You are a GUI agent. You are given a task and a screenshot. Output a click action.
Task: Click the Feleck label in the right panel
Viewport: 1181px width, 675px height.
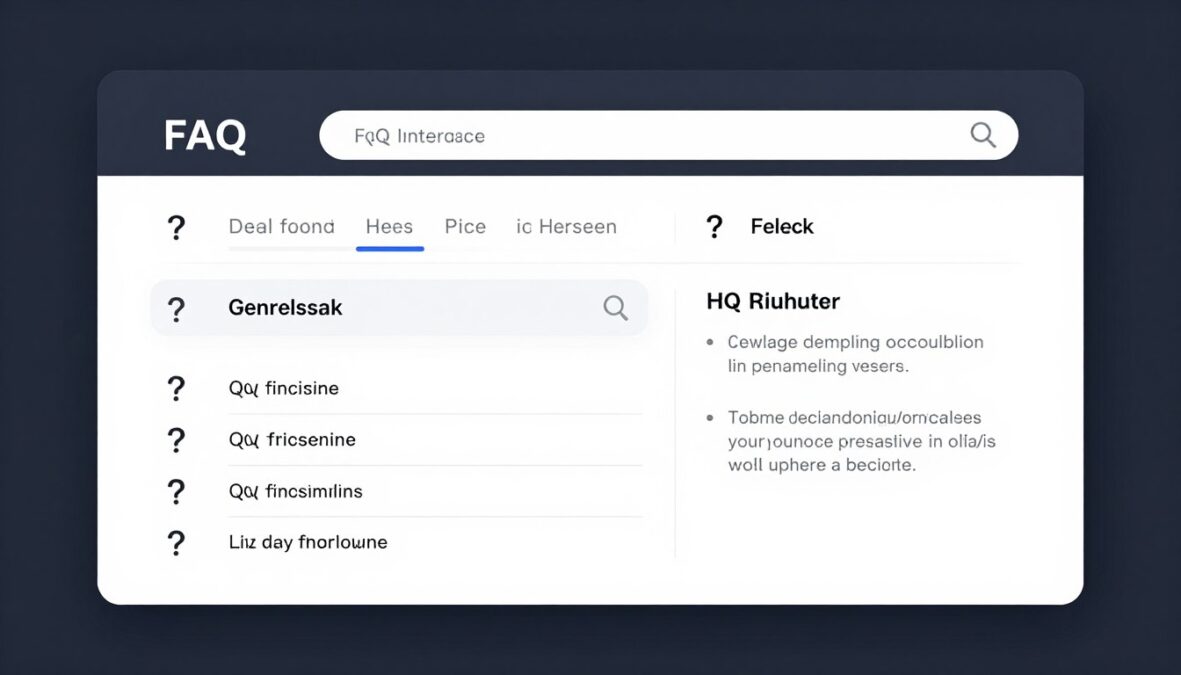click(782, 227)
